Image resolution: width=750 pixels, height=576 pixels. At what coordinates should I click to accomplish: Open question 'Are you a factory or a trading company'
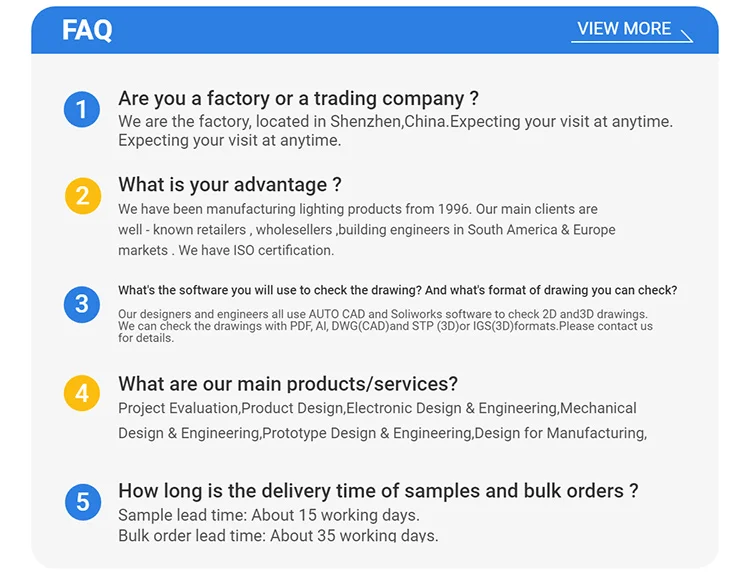point(298,98)
